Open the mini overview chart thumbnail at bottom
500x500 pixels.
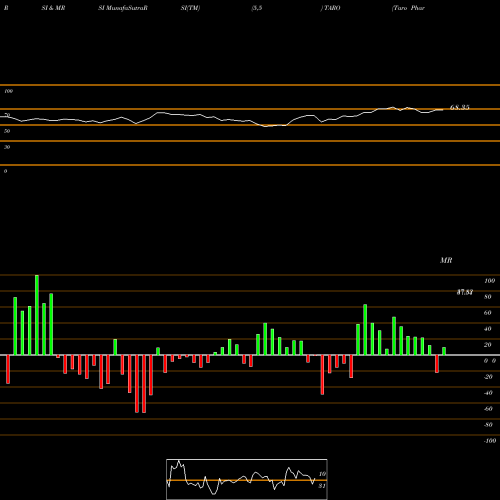click(247, 479)
